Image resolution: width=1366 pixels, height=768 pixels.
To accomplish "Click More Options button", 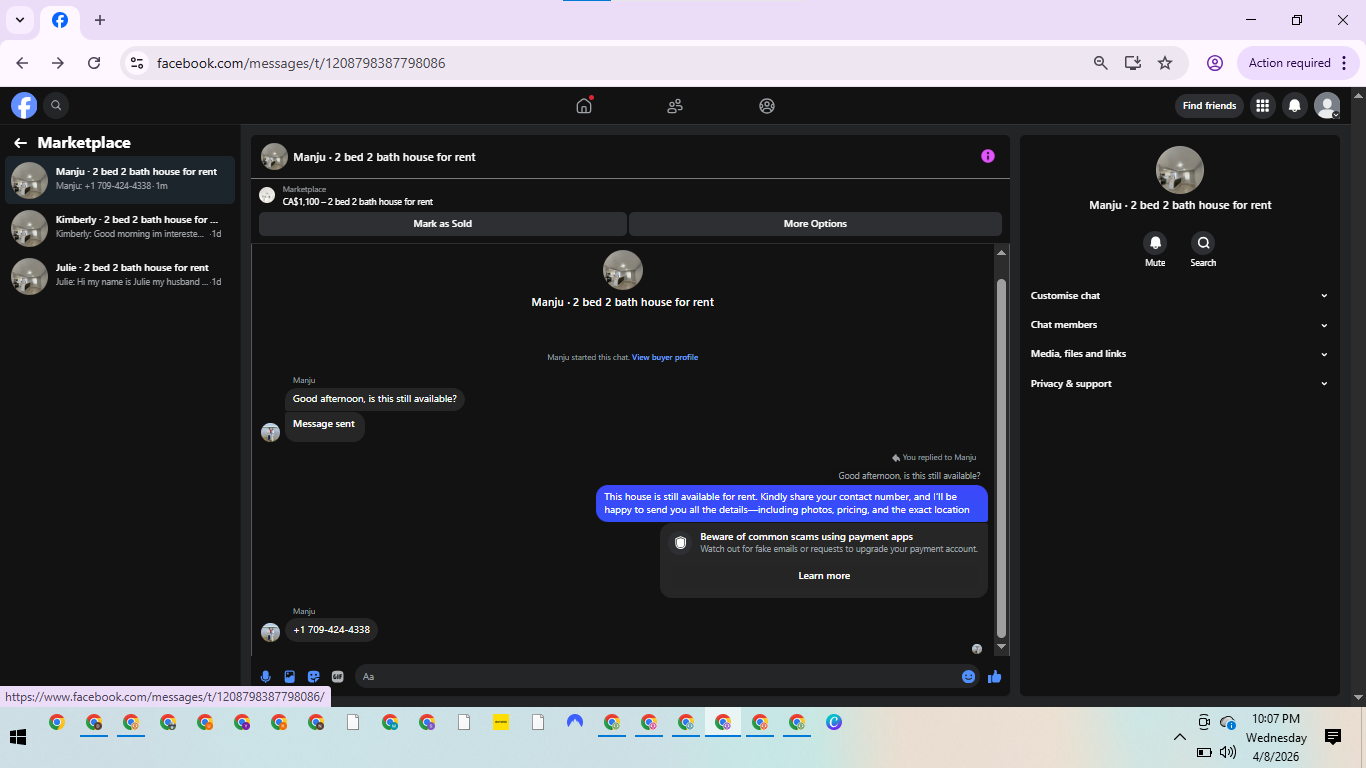I will point(815,224).
